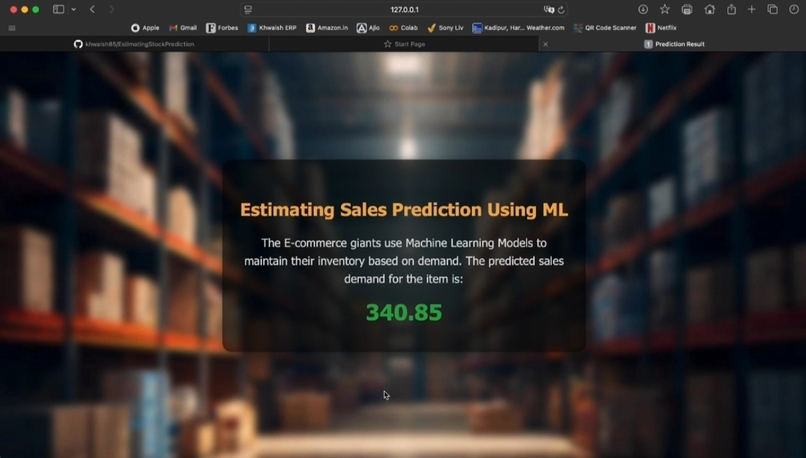The width and height of the screenshot is (806, 458).
Task: Open the Netflix bookmark
Action: point(661,28)
